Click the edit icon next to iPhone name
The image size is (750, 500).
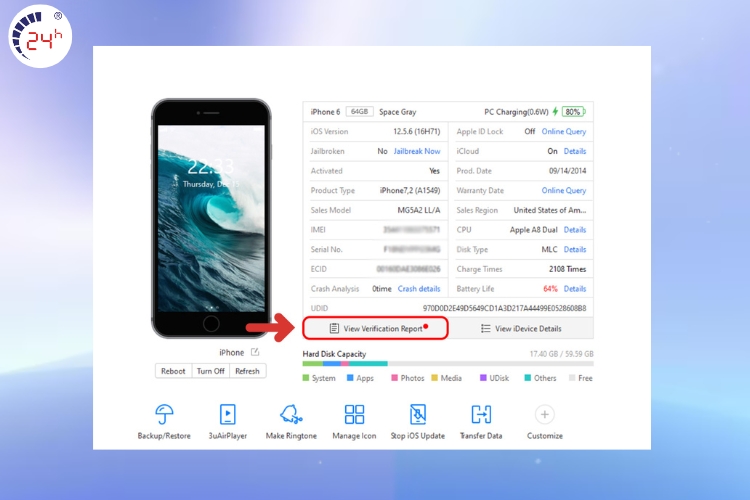tap(255, 352)
